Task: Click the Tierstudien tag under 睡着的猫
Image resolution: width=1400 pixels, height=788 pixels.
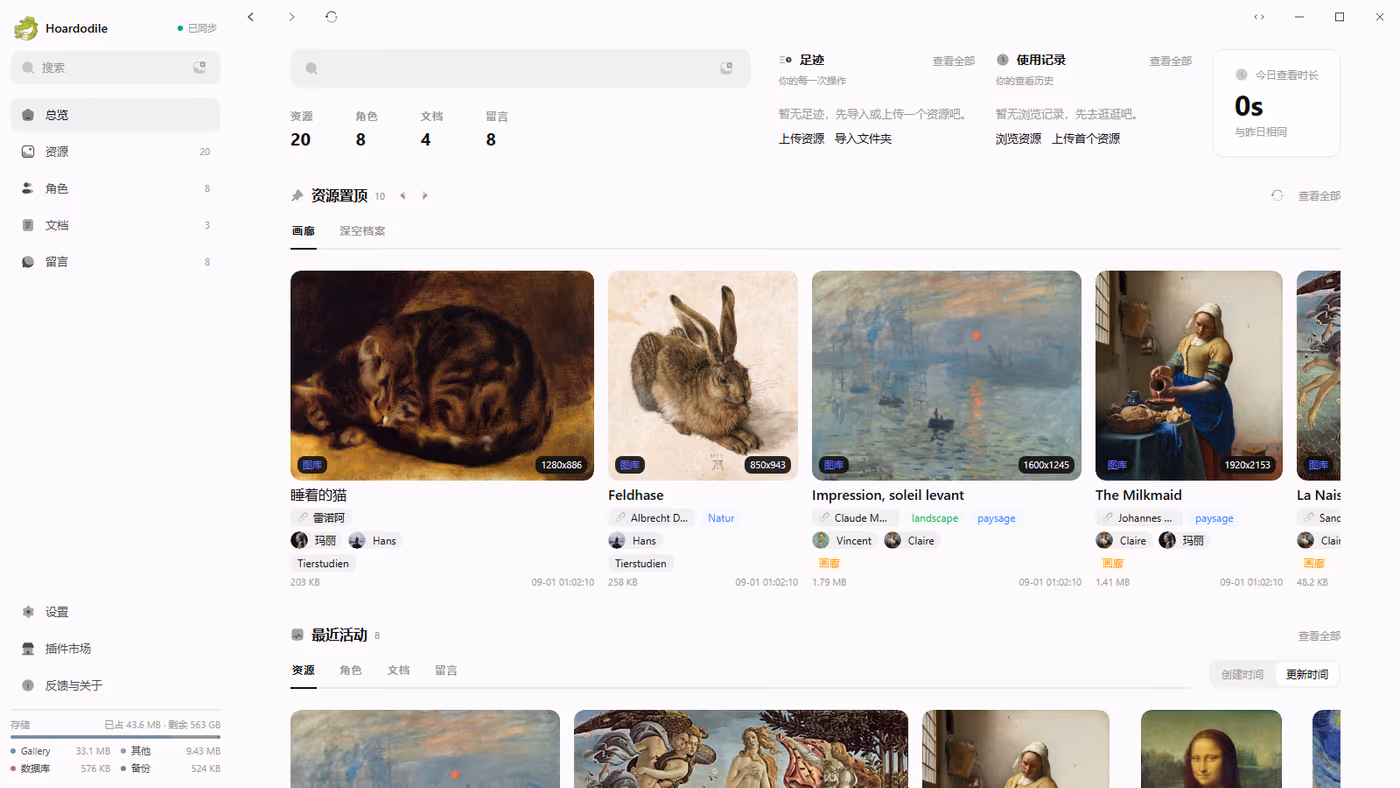Action: [323, 564]
